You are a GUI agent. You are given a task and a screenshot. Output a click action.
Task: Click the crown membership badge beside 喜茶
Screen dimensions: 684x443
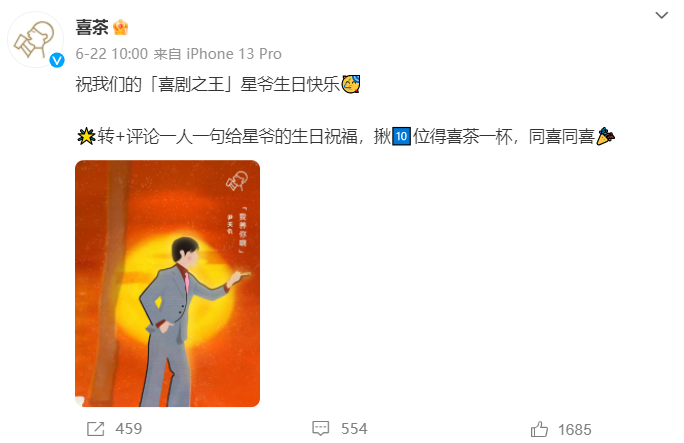pos(120,27)
